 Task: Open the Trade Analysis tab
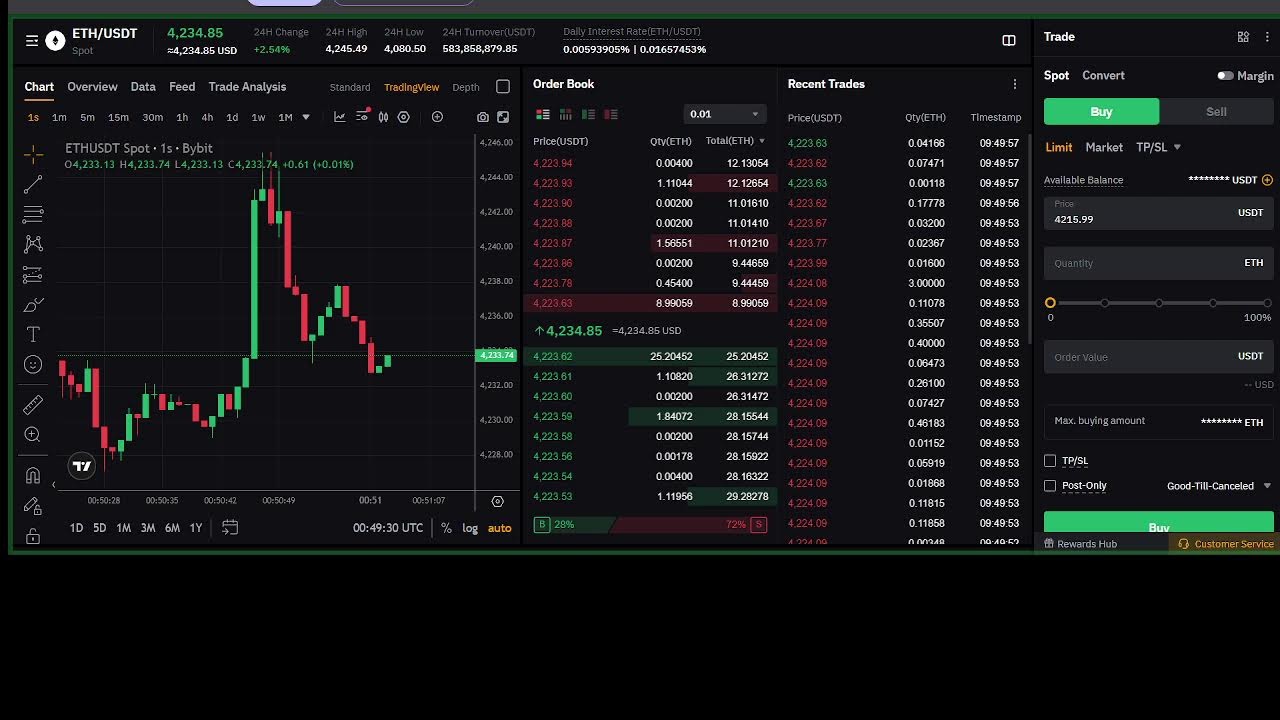pos(247,87)
